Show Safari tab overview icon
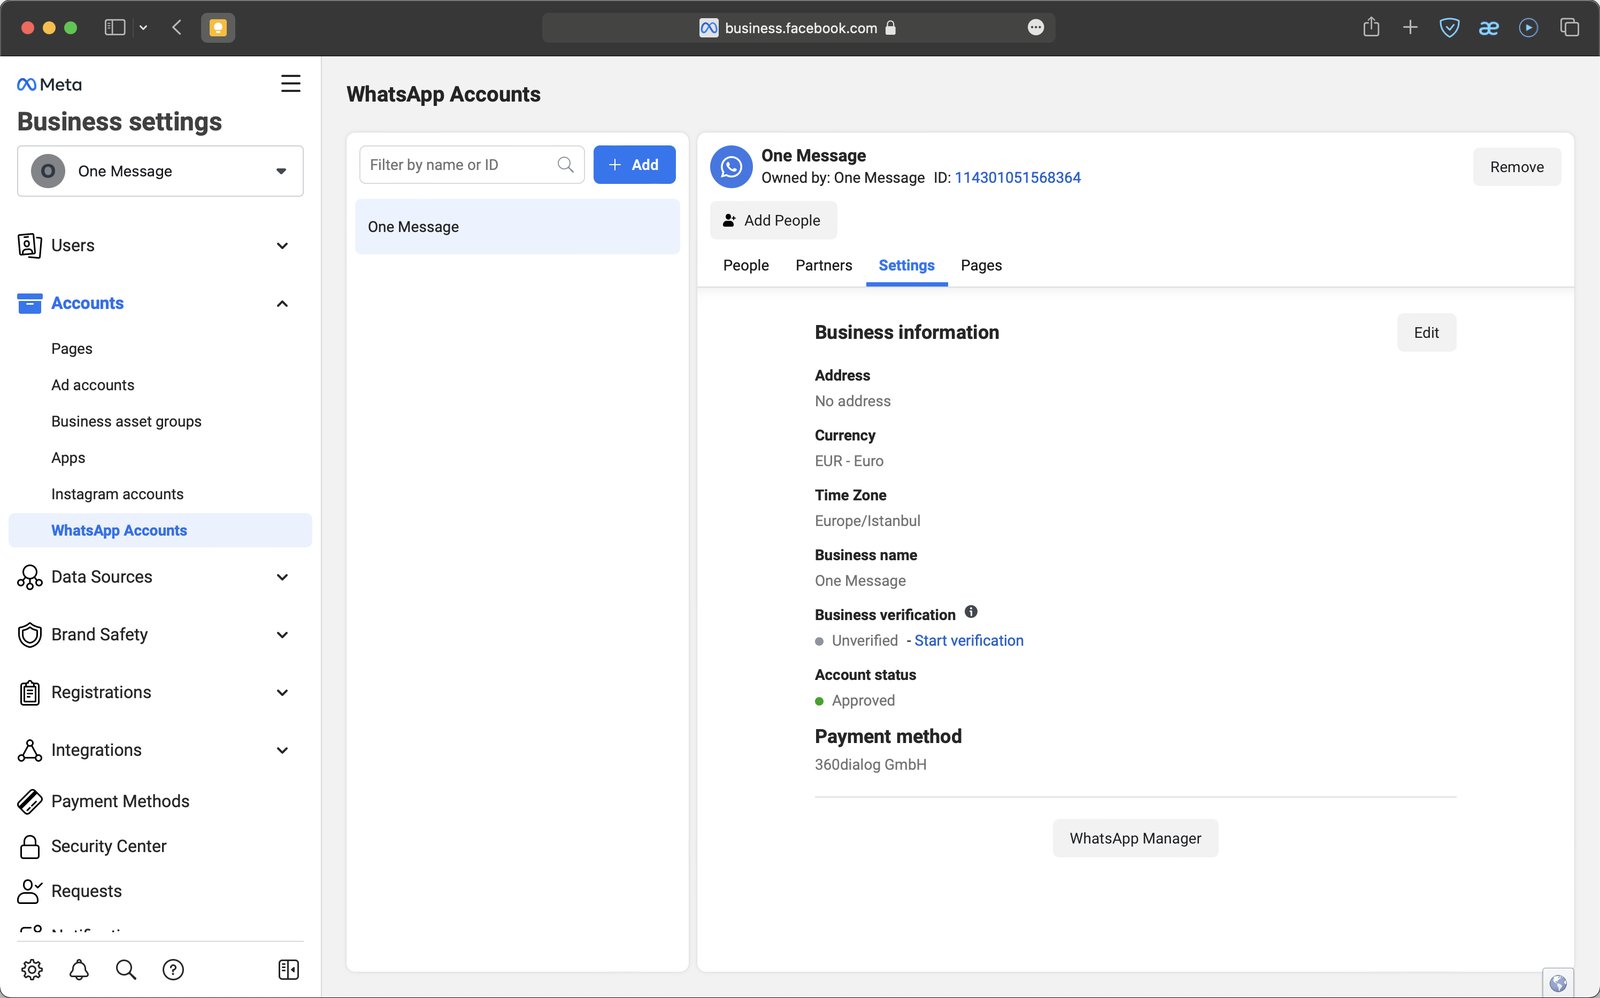1600x998 pixels. [x=1569, y=28]
